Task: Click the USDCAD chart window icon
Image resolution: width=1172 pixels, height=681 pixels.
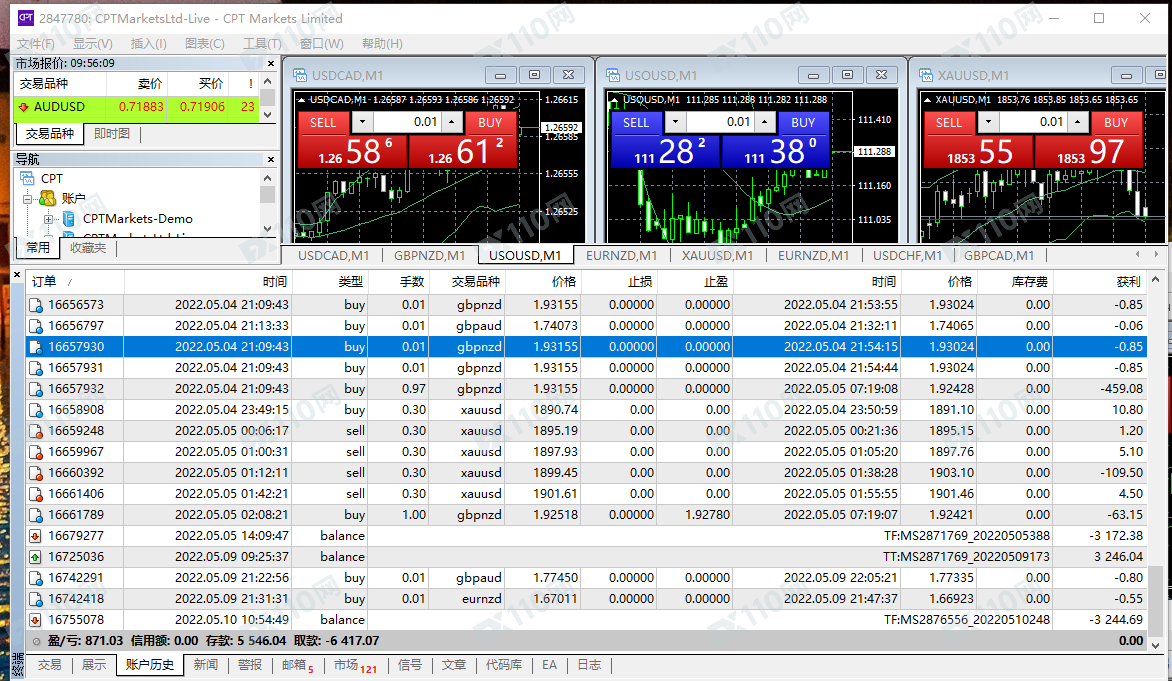Action: click(298, 75)
